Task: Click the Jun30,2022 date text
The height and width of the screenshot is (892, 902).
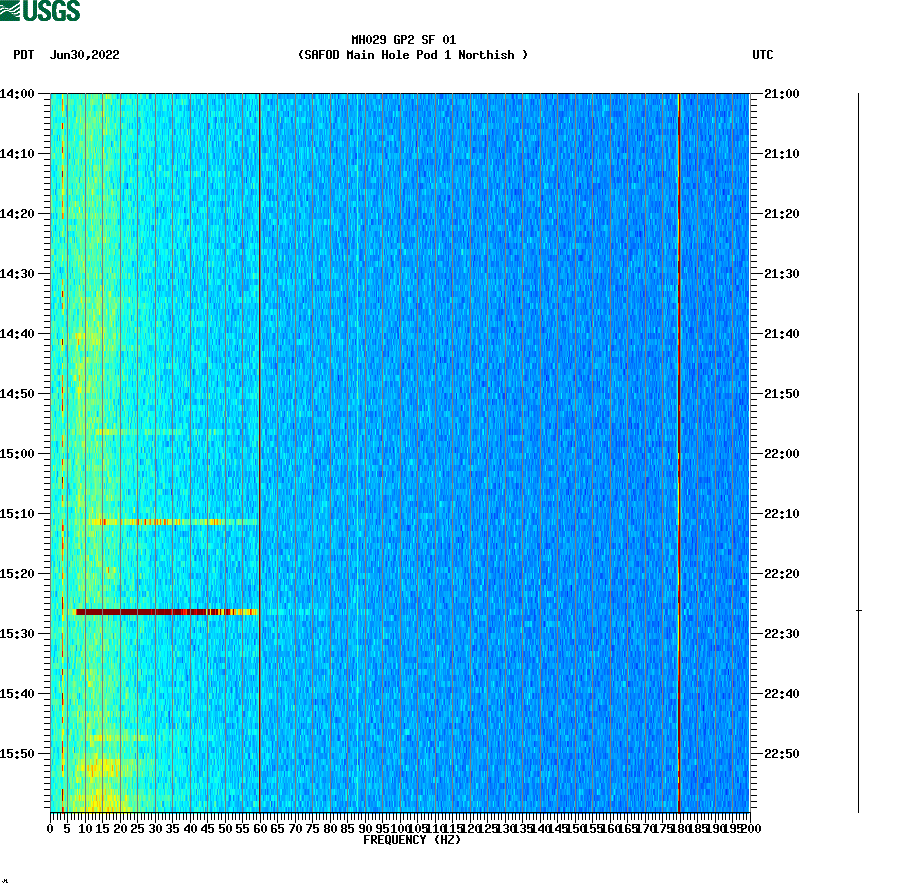Action: tap(83, 56)
